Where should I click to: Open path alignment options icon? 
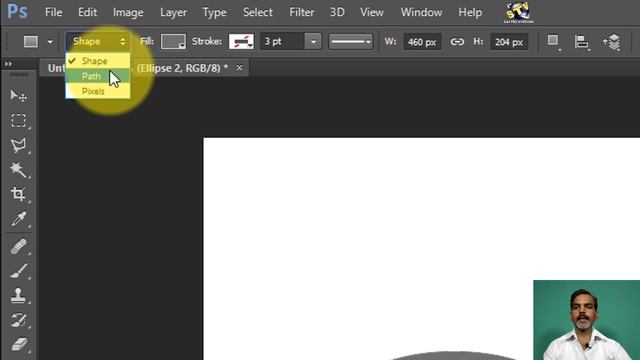[x=582, y=42]
